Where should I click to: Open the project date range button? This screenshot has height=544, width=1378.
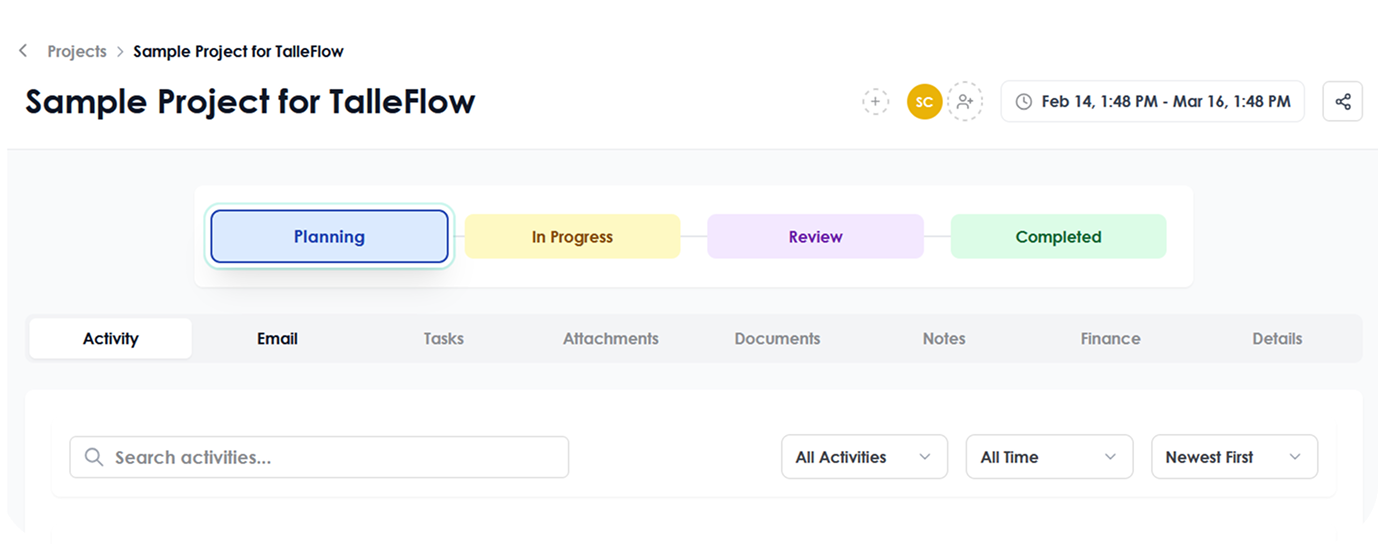(x=1152, y=101)
